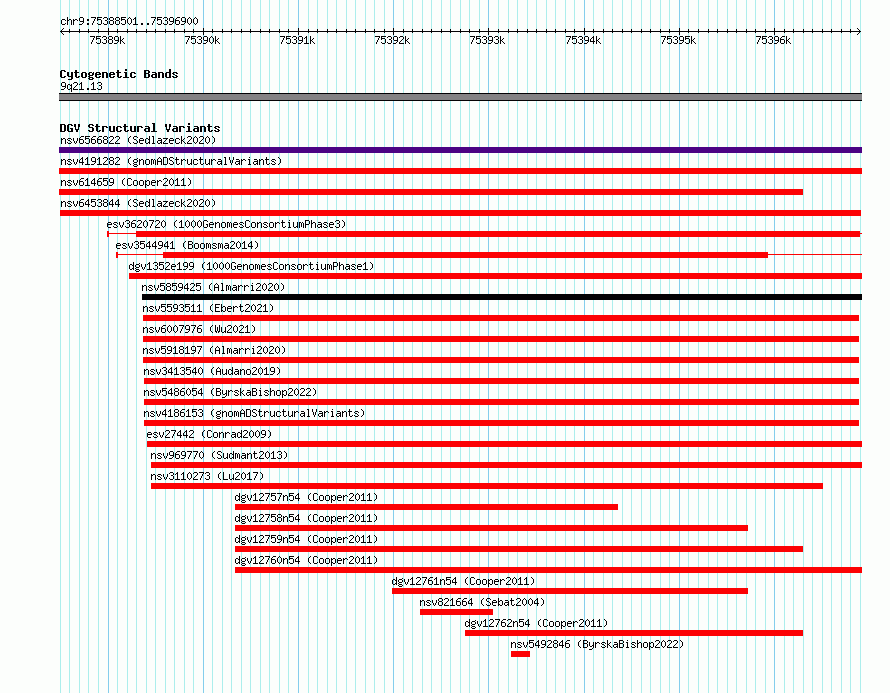Select dgv12758n54 (Cooper2011) label
Image resolution: width=890 pixels, height=693 pixels.
tap(307, 518)
